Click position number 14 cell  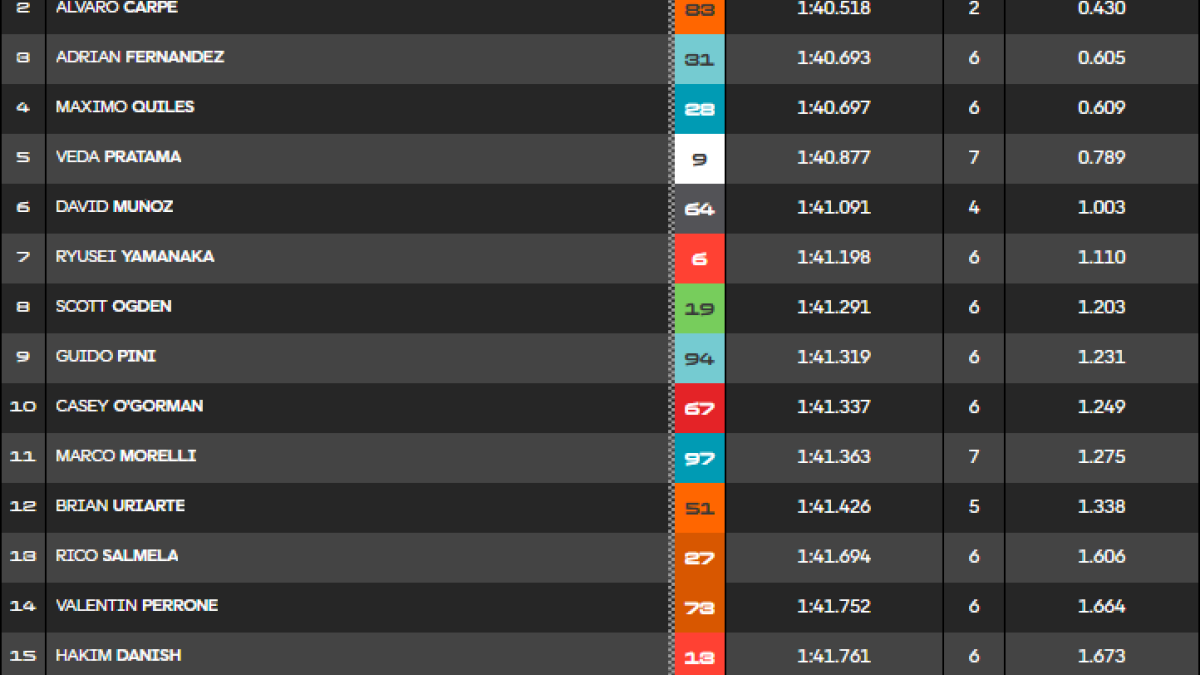(x=23, y=606)
